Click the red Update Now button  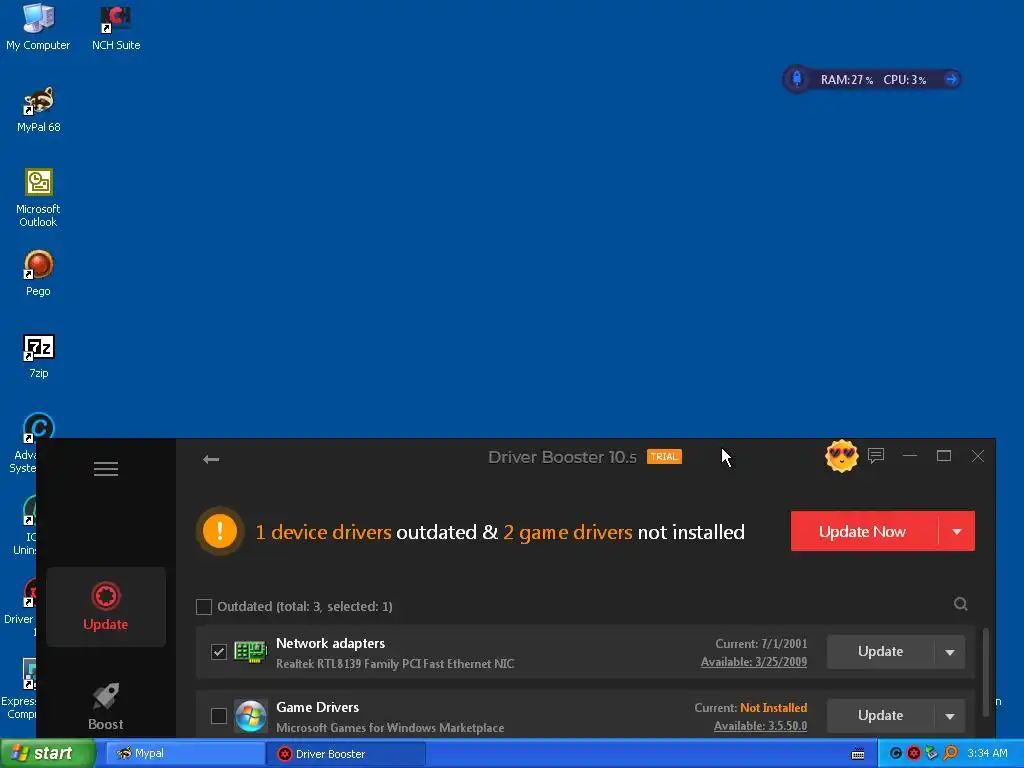[863, 532]
